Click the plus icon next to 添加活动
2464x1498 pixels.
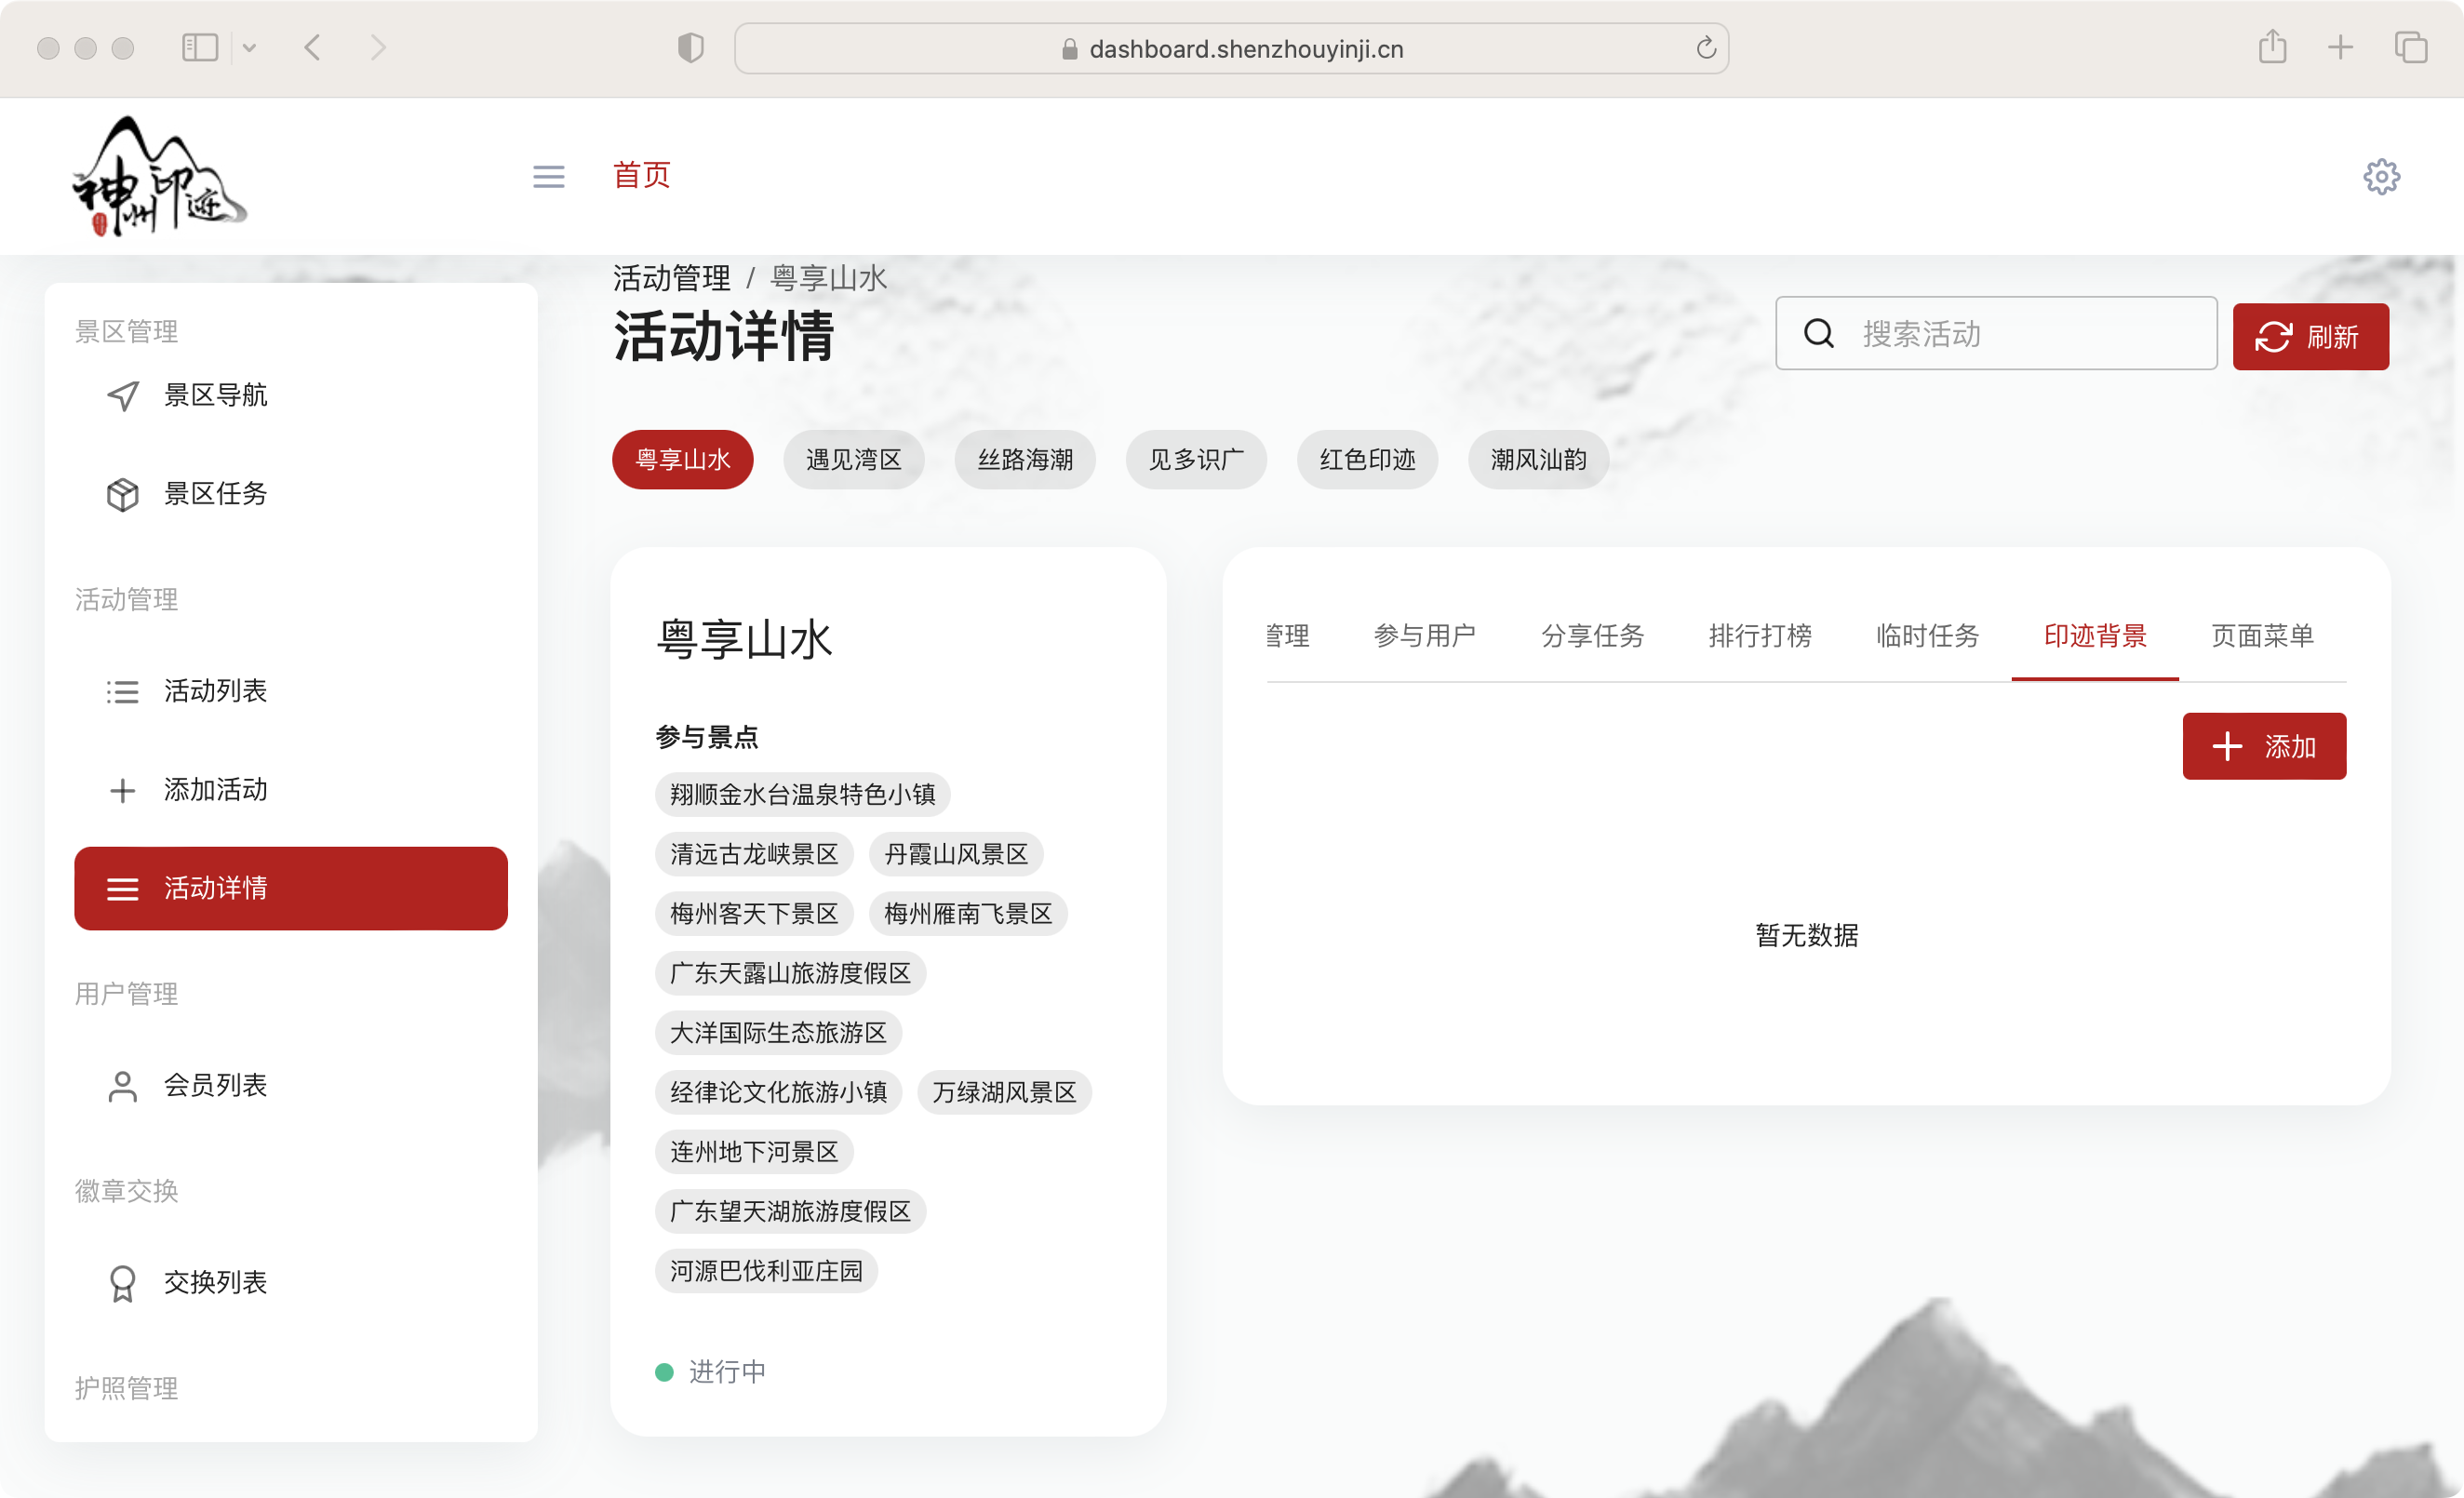(122, 790)
